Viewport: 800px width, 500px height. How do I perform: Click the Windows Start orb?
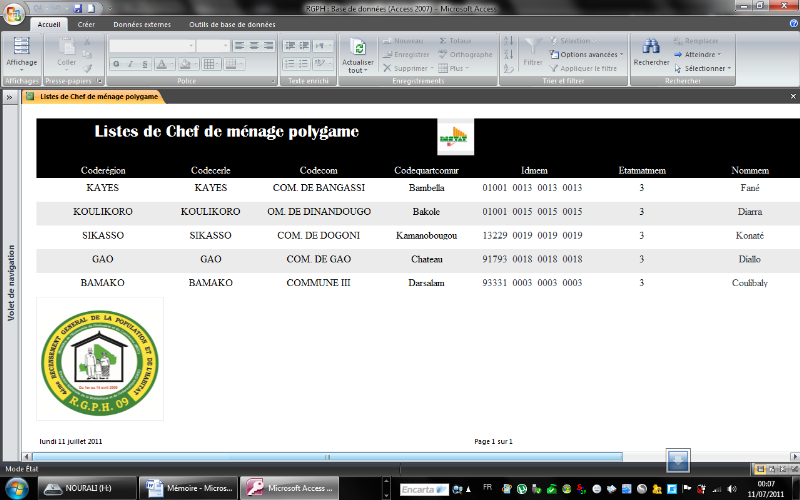coord(17,488)
